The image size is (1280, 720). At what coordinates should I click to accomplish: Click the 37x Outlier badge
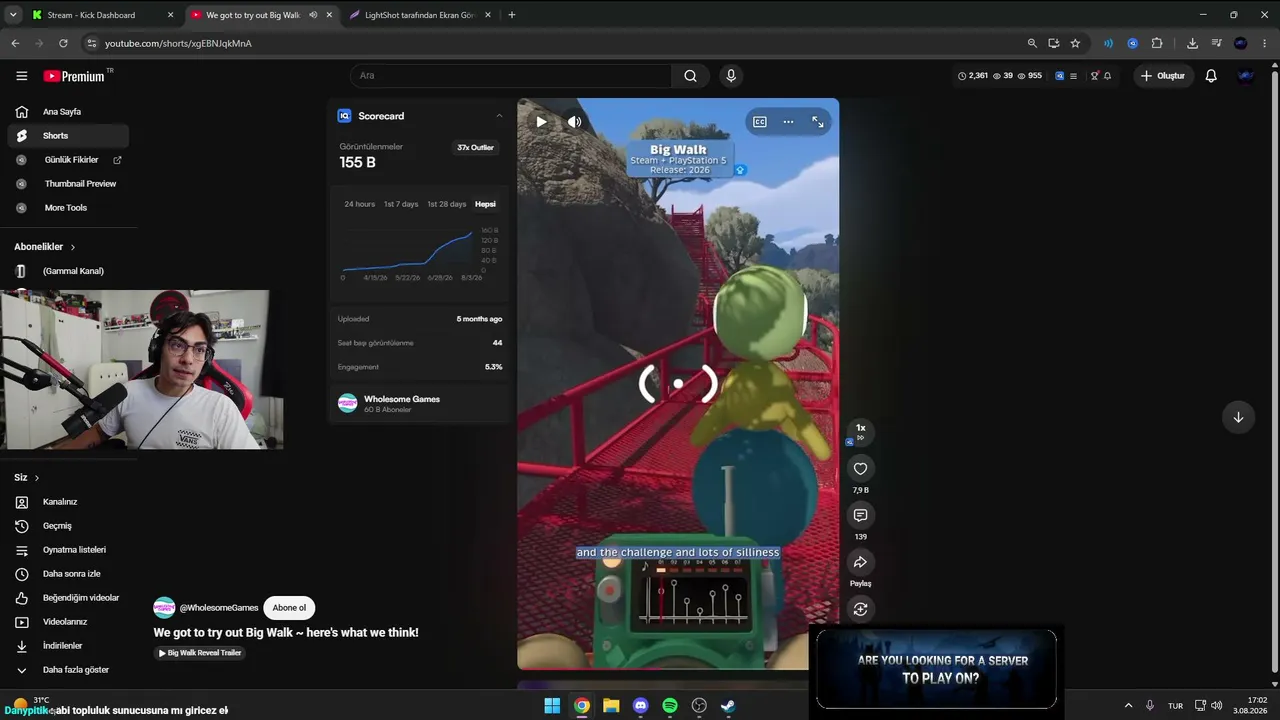[476, 148]
